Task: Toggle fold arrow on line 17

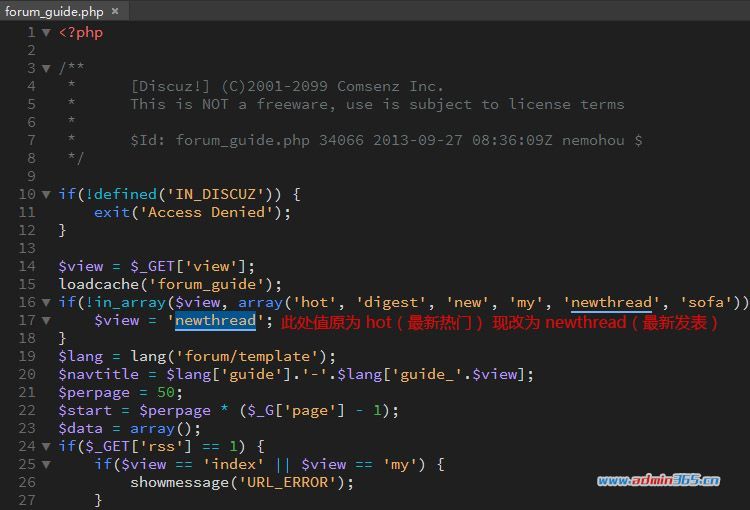Action: pyautogui.click(x=46, y=320)
